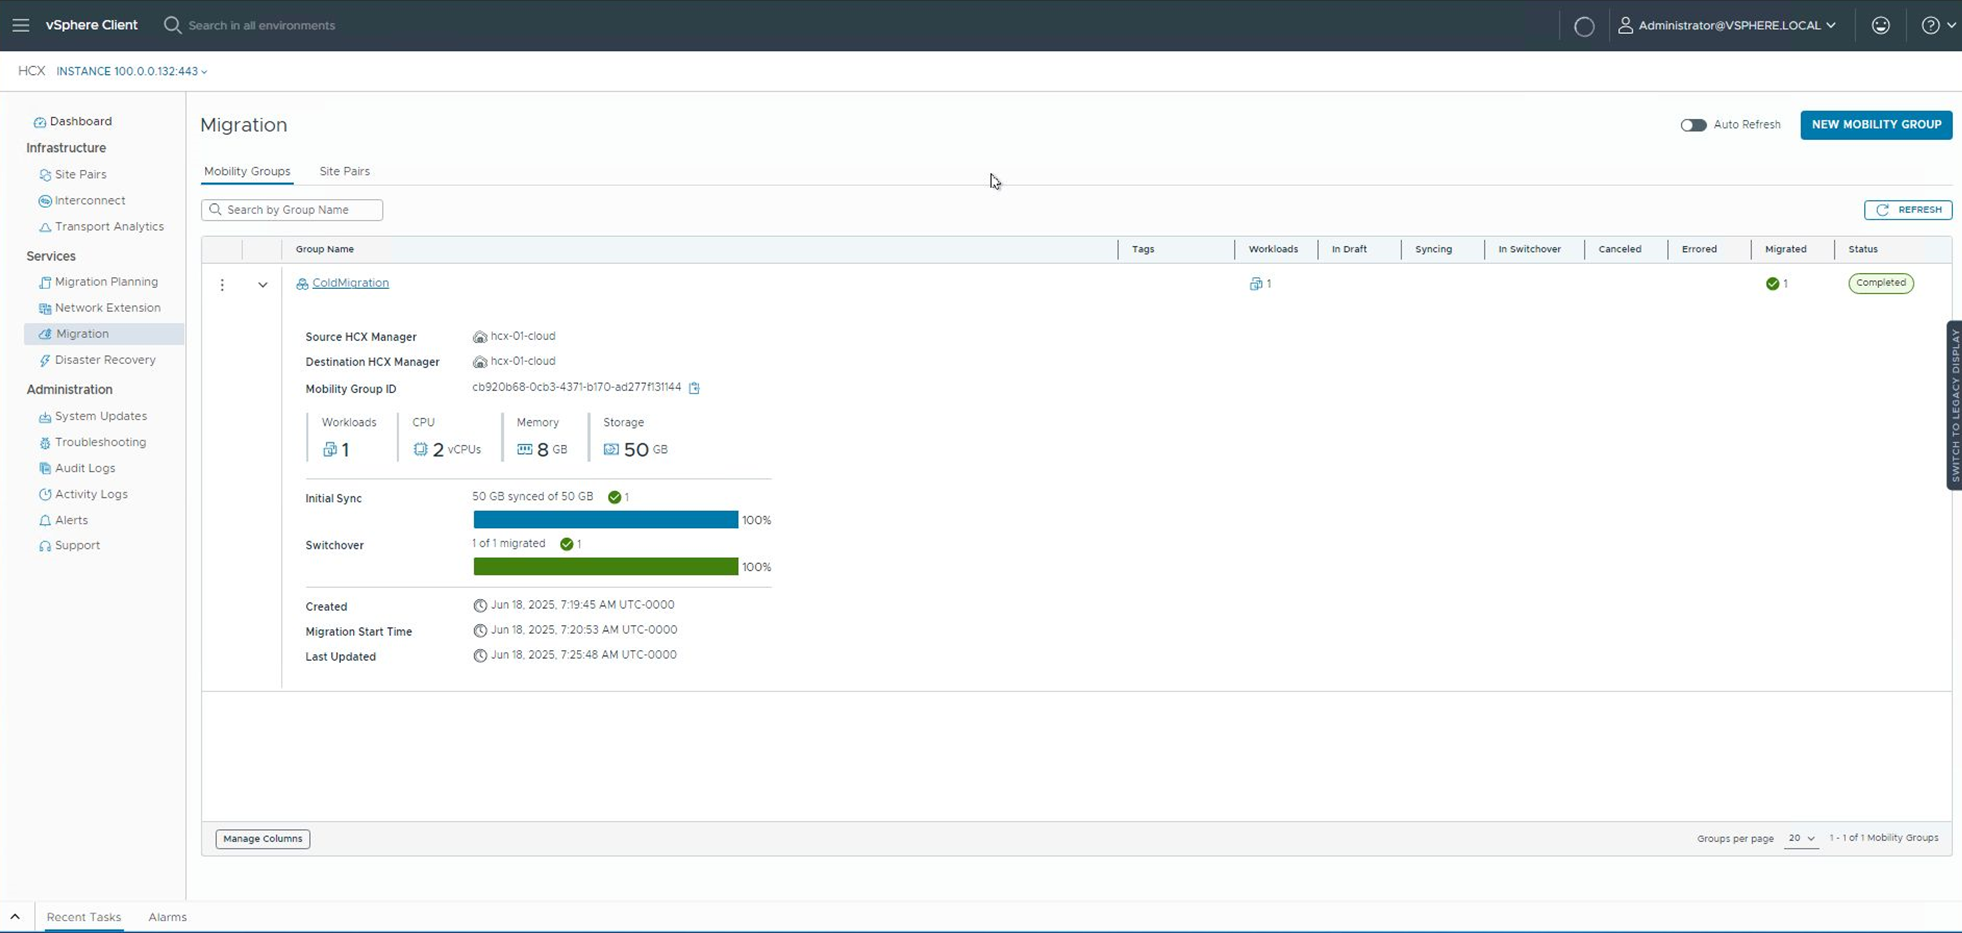The height and width of the screenshot is (933, 1962).
Task: Open the Alarms tab at bottom
Action: pos(167,917)
